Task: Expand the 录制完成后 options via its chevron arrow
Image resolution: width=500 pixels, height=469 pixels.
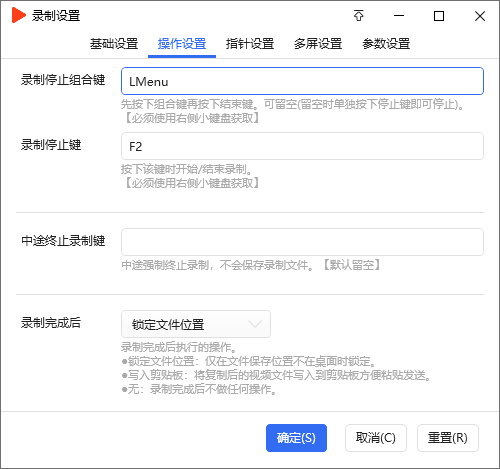Action: [255, 324]
